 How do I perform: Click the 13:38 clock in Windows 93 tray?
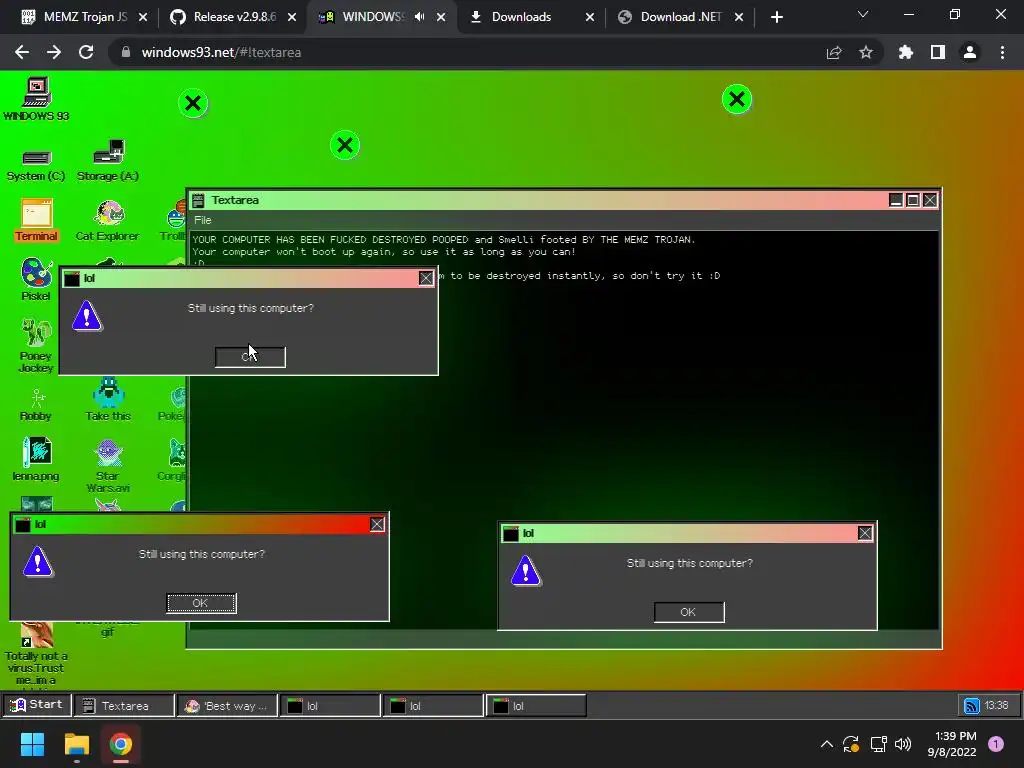[997, 705]
